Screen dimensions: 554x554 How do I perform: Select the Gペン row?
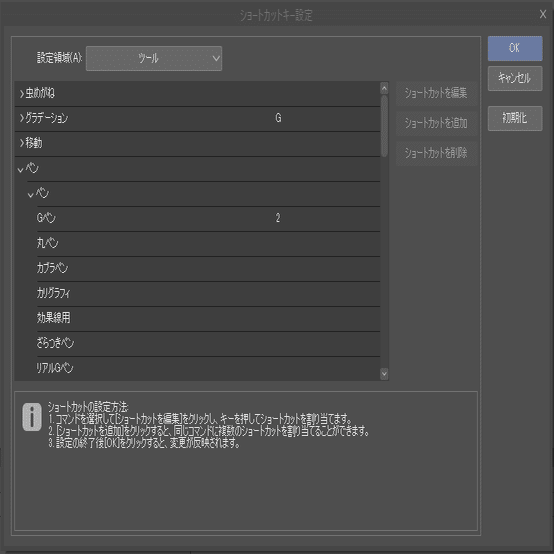pyautogui.click(x=208, y=219)
